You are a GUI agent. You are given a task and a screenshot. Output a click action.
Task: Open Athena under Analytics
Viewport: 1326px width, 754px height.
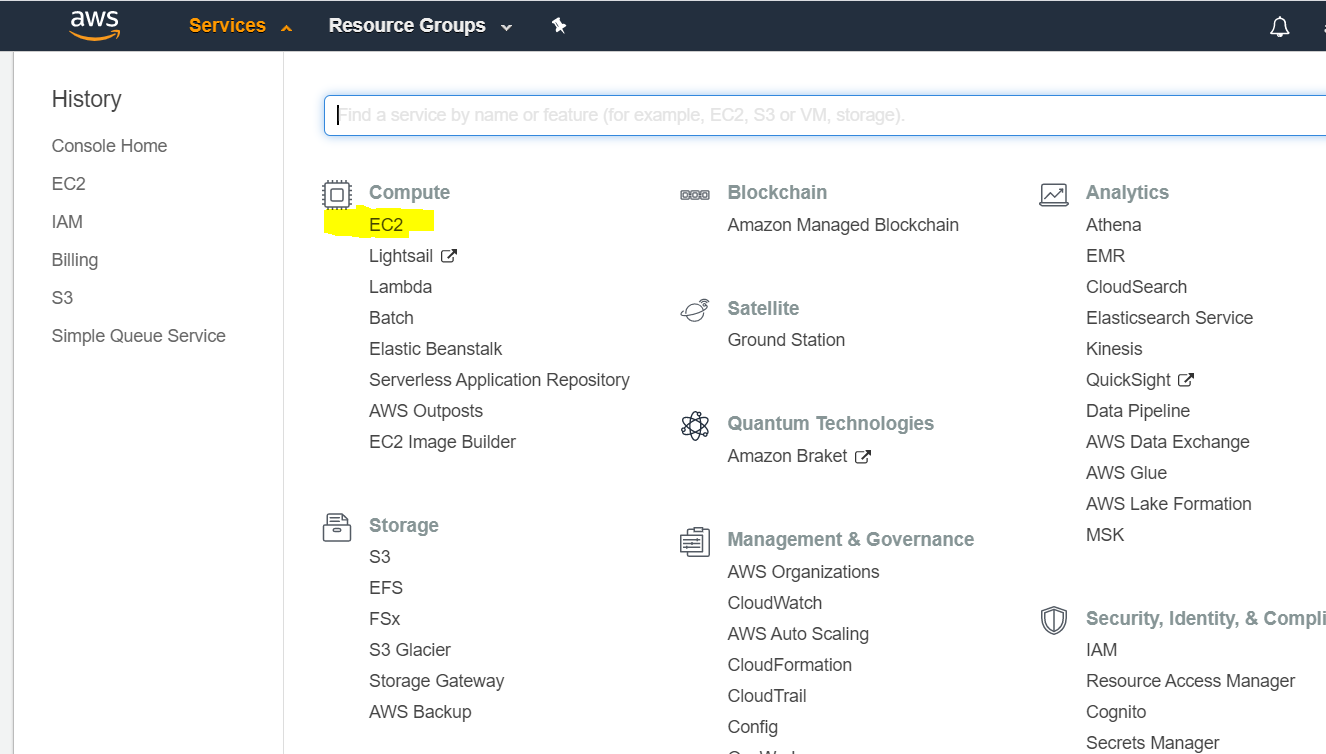1113,225
